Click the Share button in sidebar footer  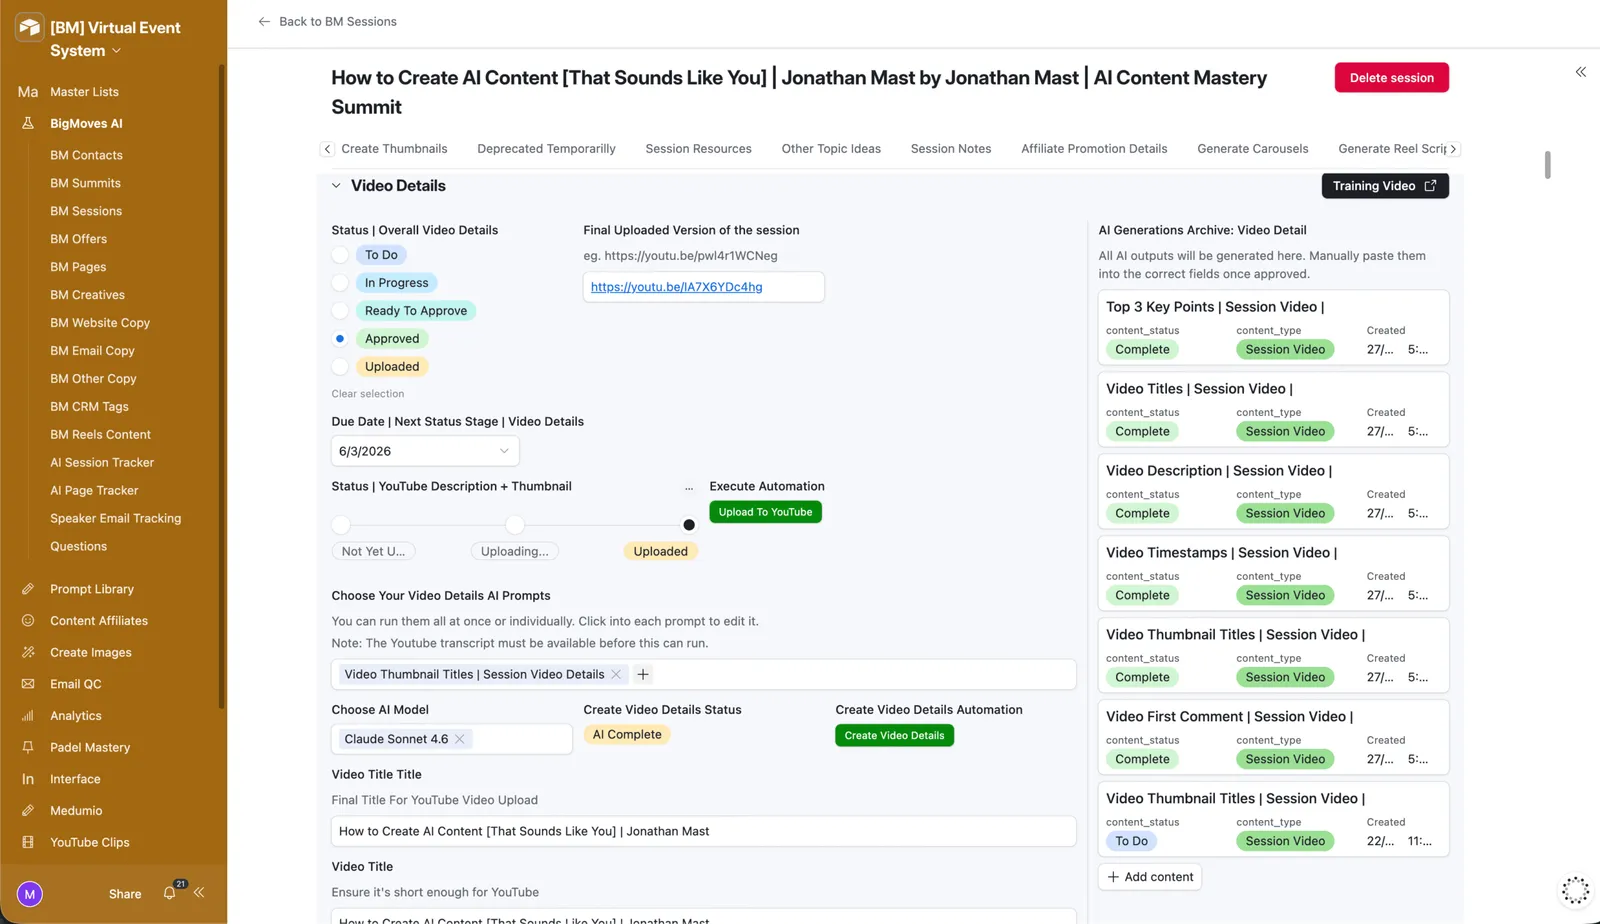pos(125,894)
